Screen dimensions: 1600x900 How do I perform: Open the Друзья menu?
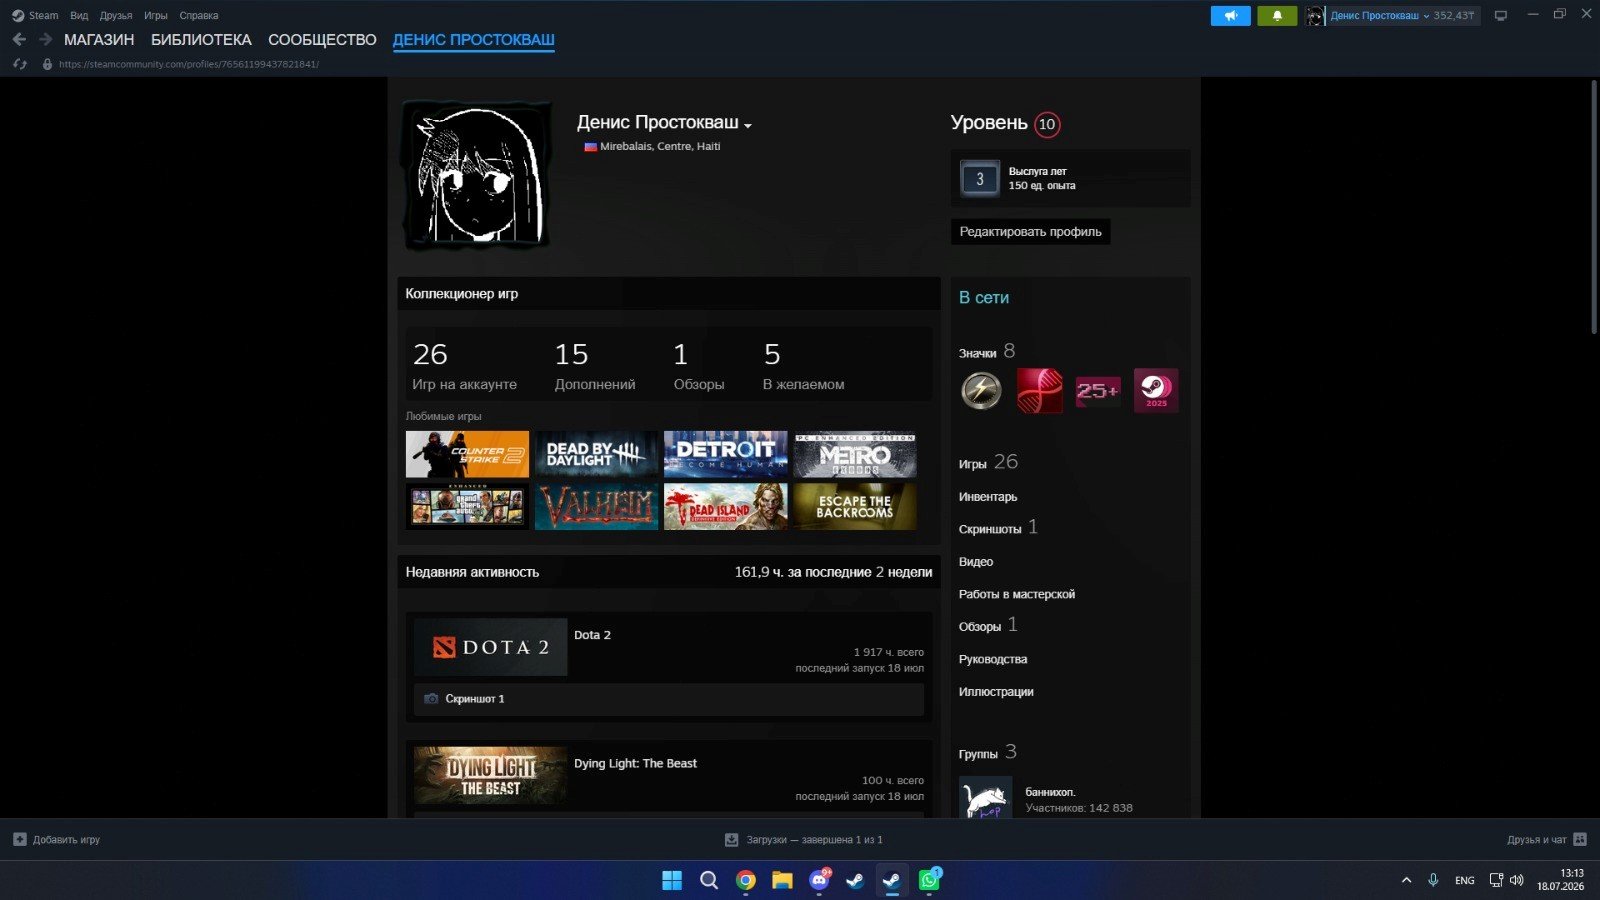[116, 15]
